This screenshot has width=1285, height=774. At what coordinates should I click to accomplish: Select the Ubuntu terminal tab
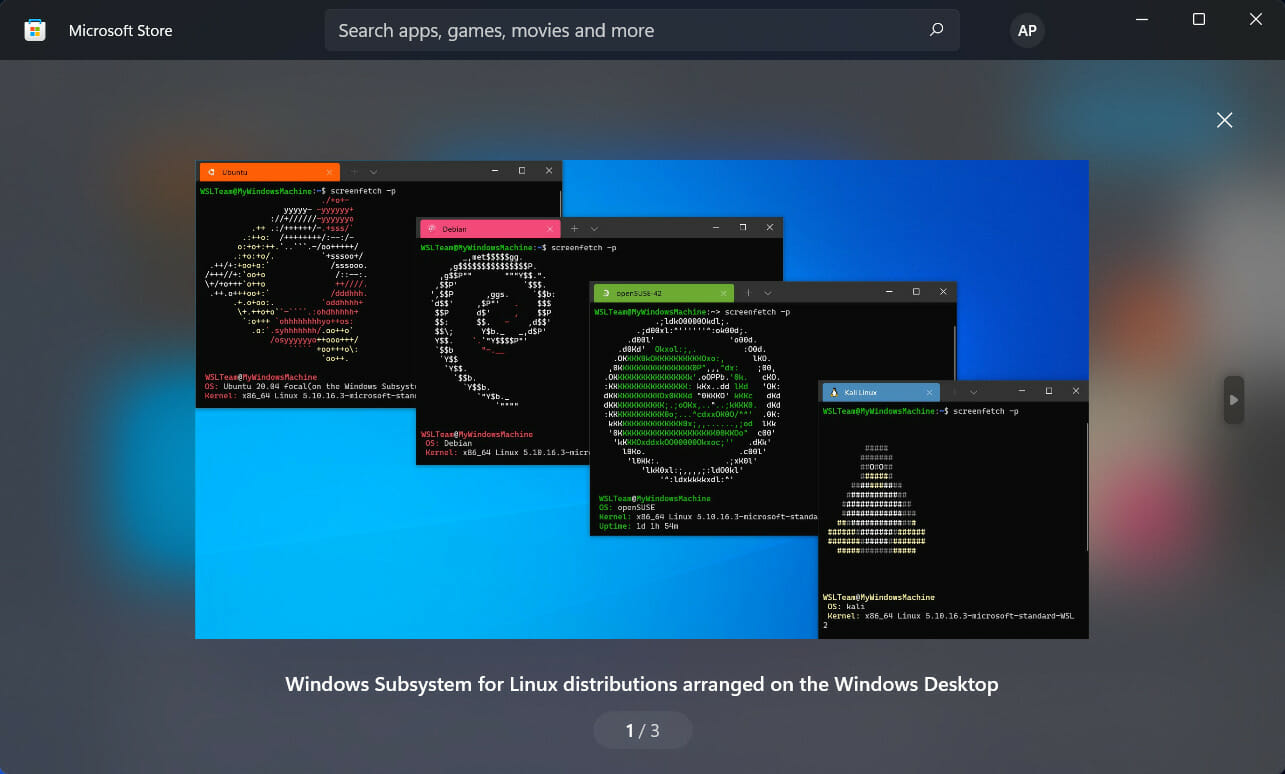click(270, 172)
